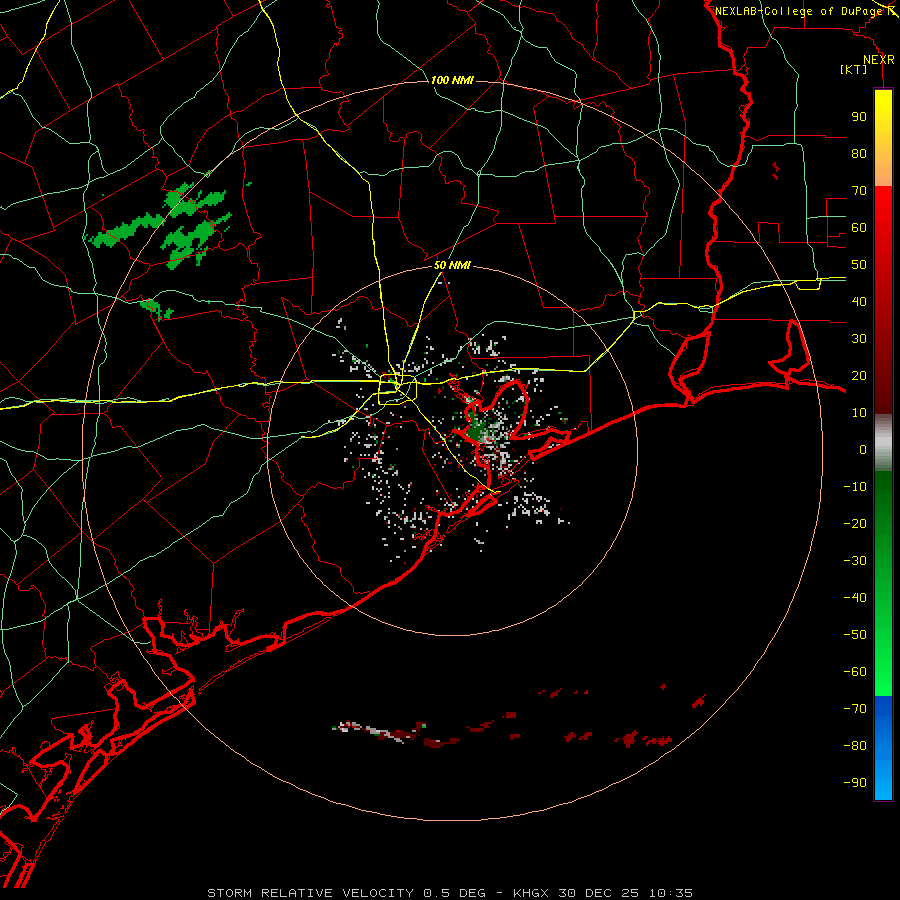Click the -10 knot scale label

pos(855,487)
